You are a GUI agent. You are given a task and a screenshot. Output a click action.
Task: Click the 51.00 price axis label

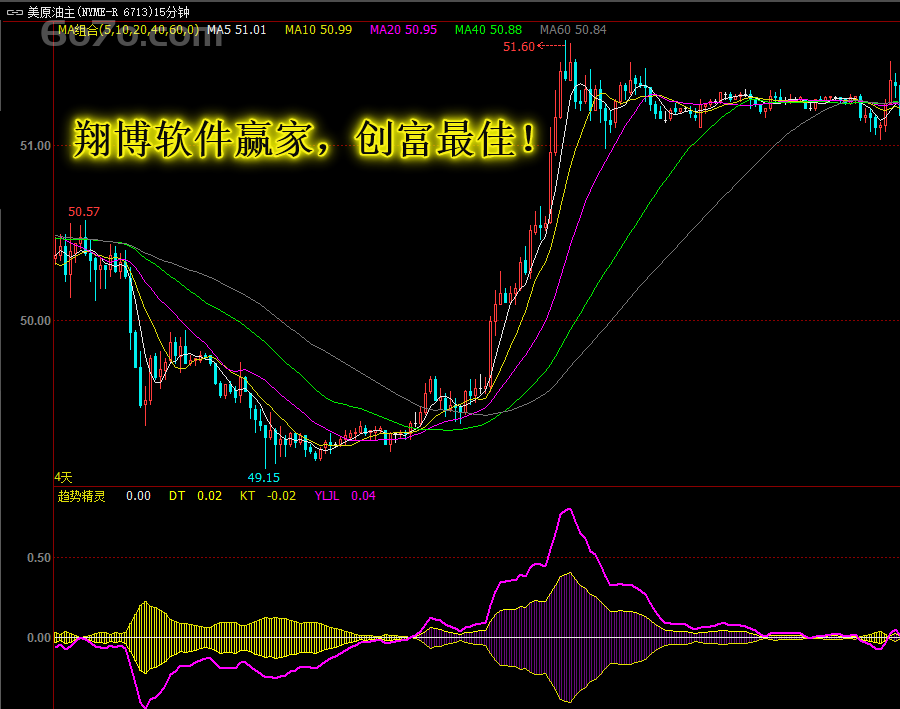(36, 146)
